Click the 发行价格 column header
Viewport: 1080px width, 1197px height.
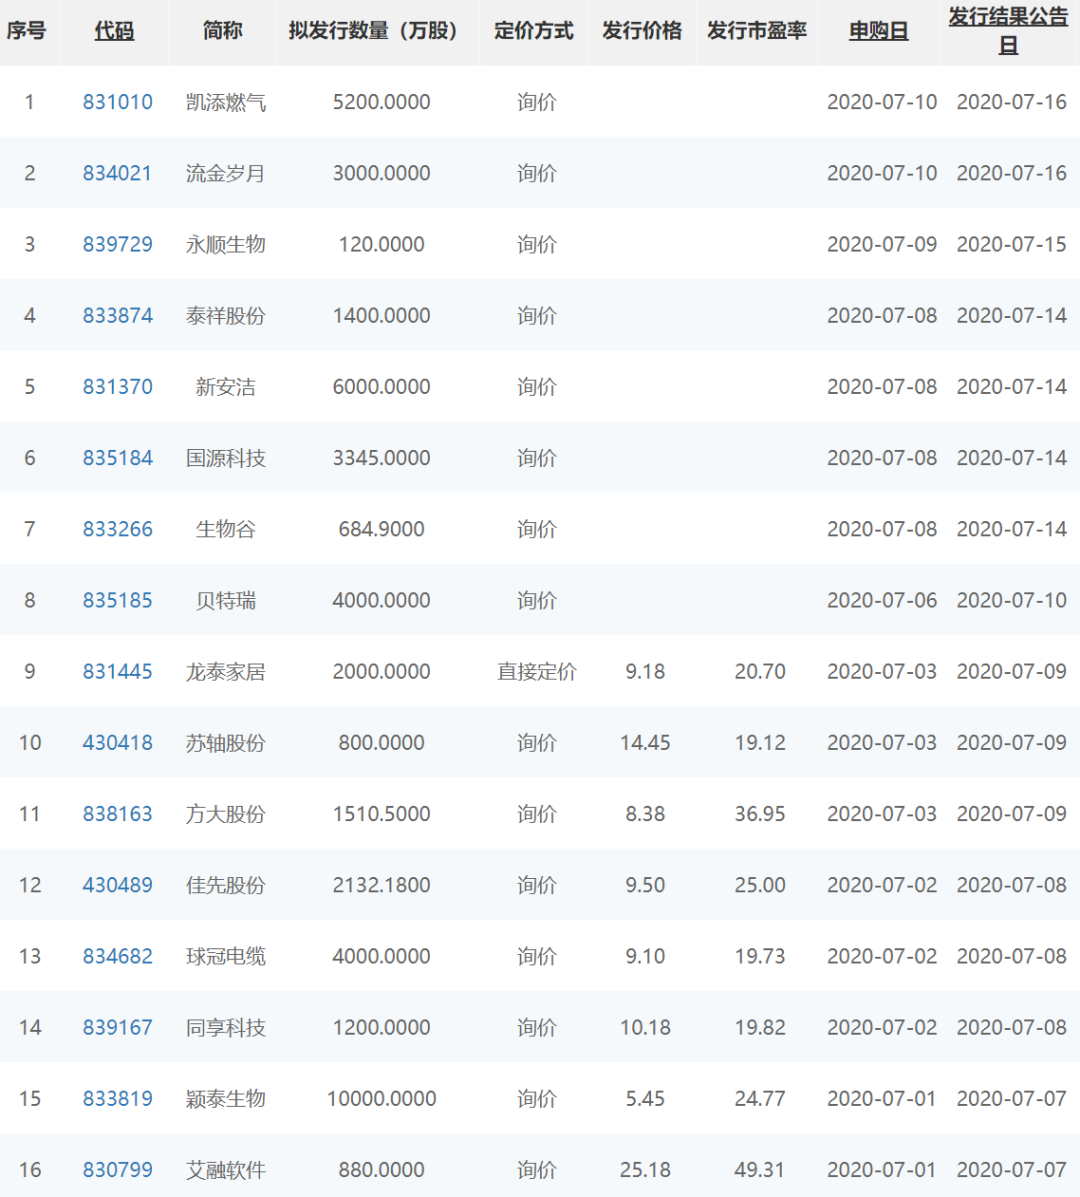tap(642, 31)
